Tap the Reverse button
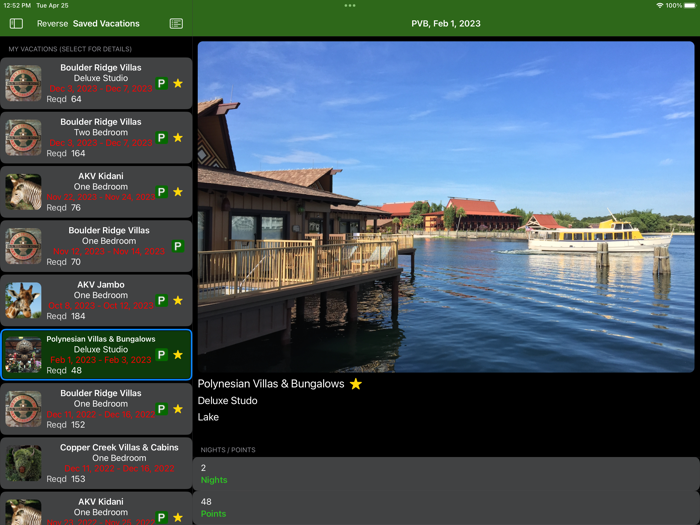Screen dimensions: 700x525 pyautogui.click(x=52, y=23)
